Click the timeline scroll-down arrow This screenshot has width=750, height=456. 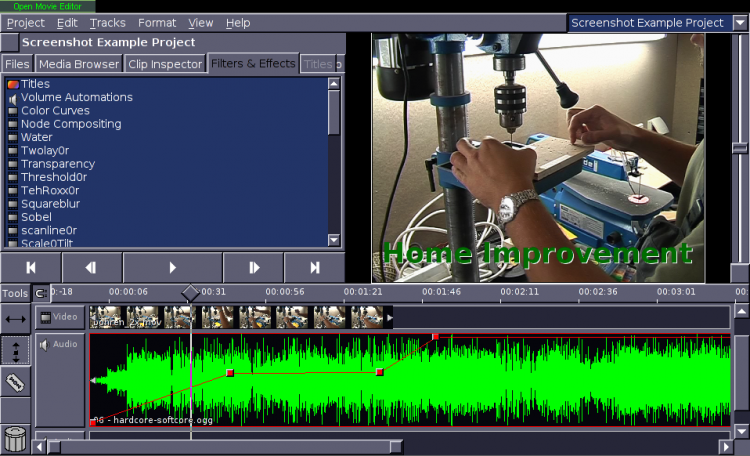point(741,431)
